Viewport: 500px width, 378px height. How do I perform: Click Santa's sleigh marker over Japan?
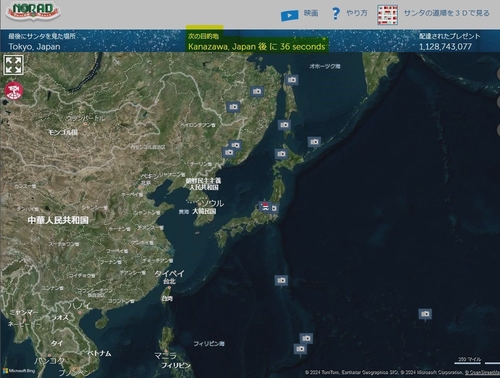265,206
